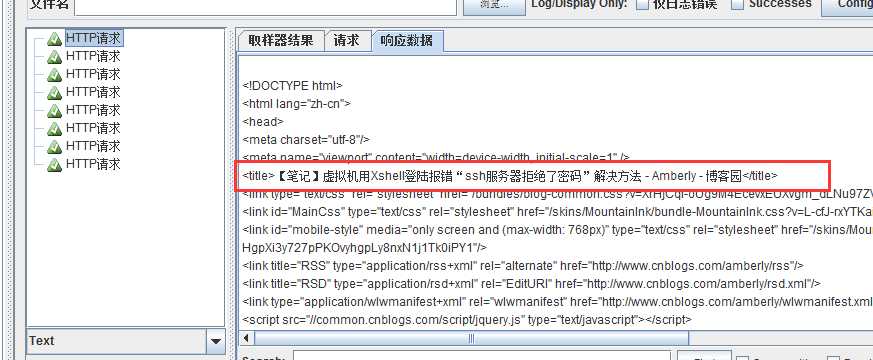Viewport: 873px width, 360px height.
Task: Click the horizontal scrollbar left arrow
Action: point(246,338)
